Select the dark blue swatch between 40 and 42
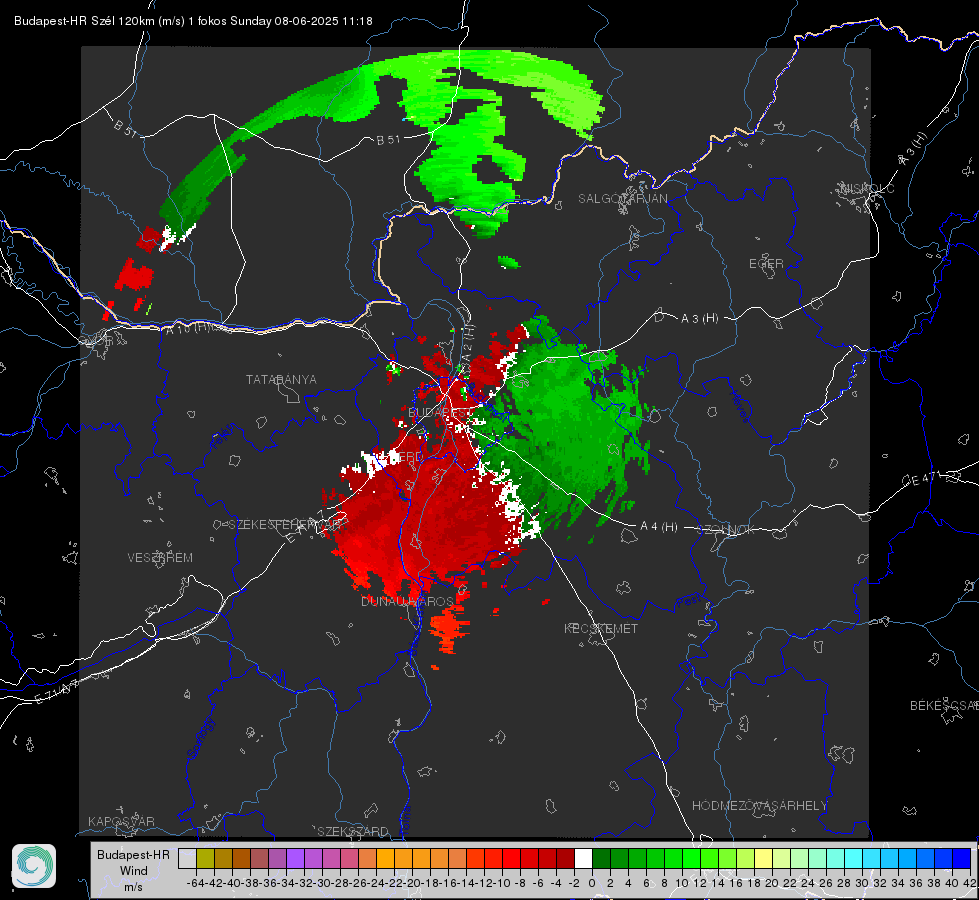979x900 pixels. [x=962, y=858]
